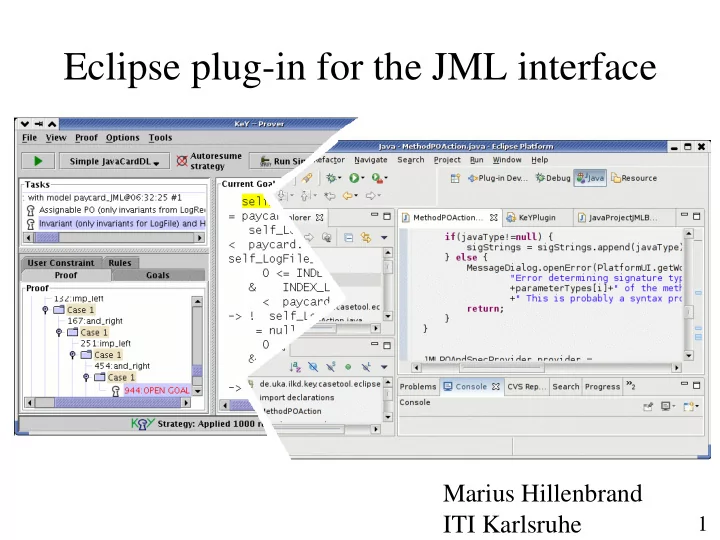Viewport: 720px width, 540px height.
Task: Open the Project menu in Eclipse
Action: 447,160
